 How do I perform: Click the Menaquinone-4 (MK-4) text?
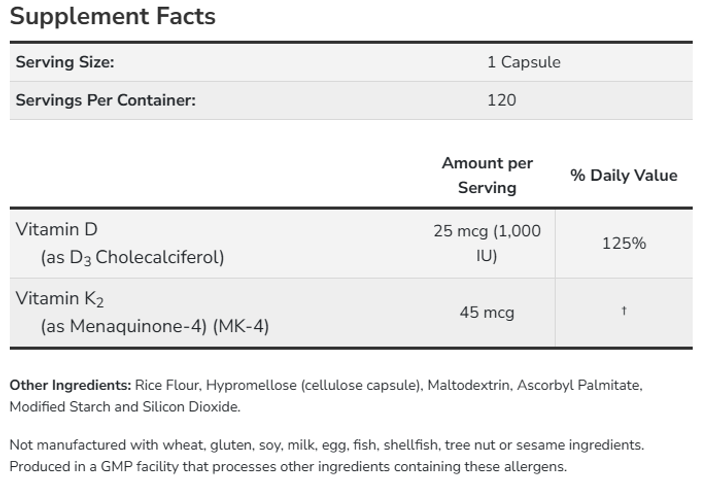155,326
